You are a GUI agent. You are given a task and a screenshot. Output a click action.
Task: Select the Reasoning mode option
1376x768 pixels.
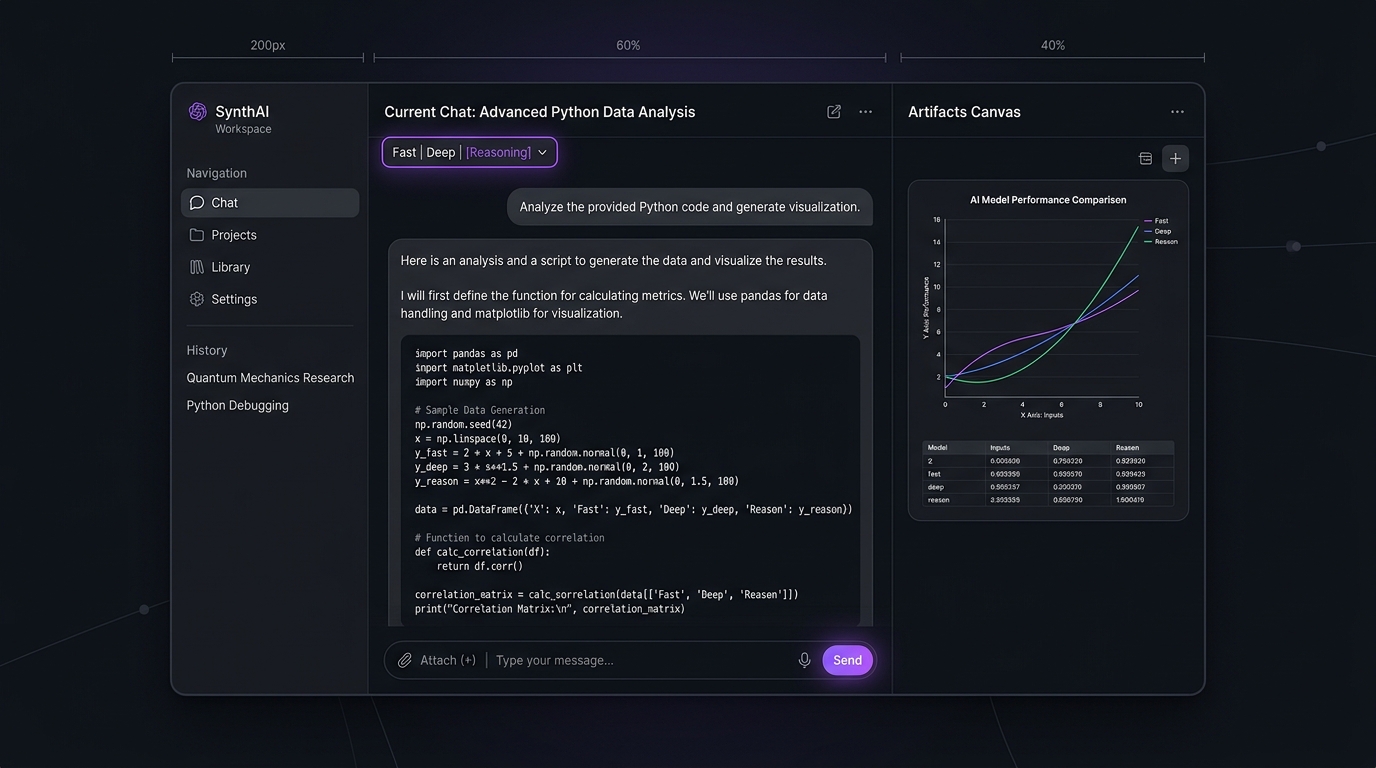click(498, 152)
